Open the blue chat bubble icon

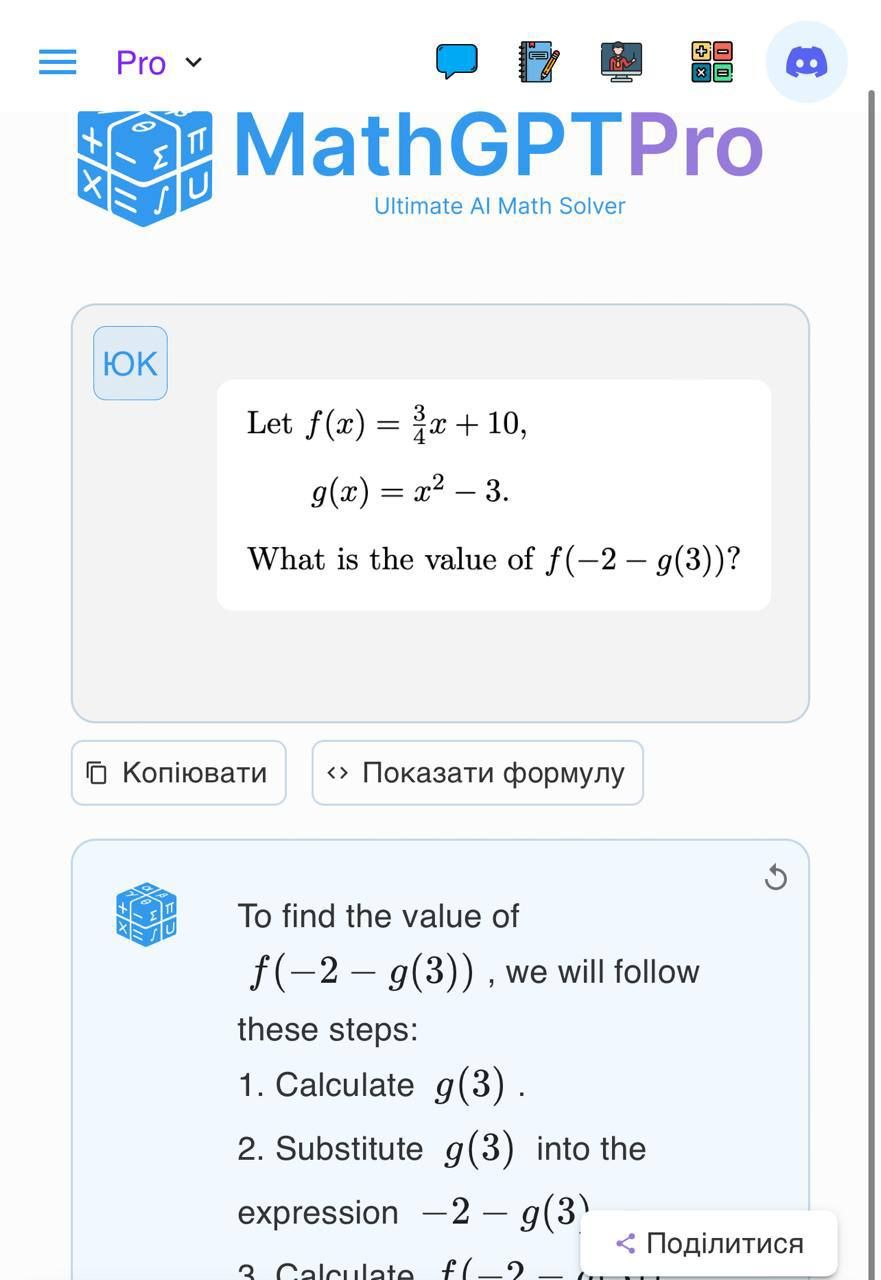point(456,62)
